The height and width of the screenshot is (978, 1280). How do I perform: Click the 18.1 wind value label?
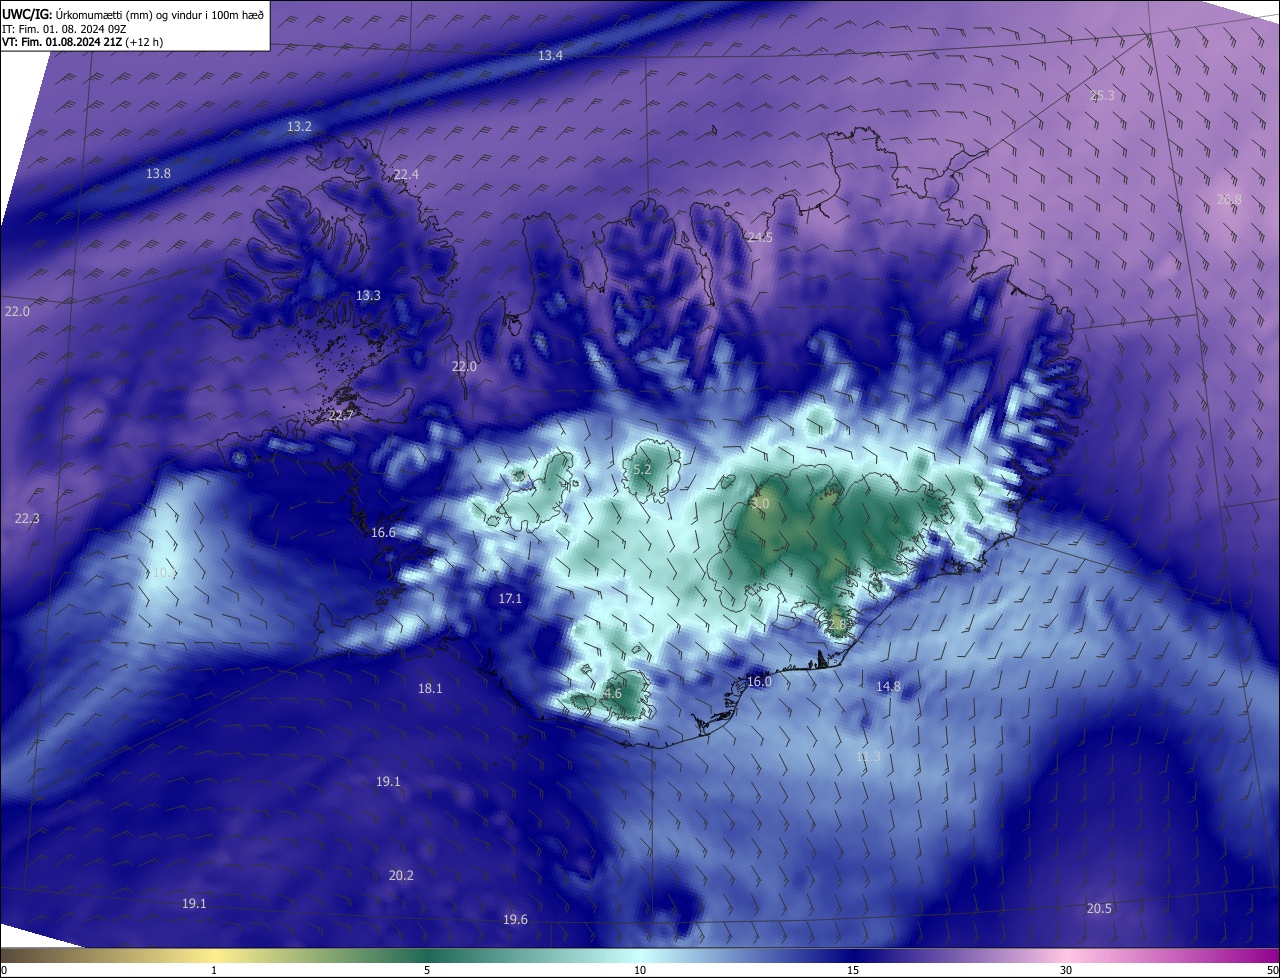point(430,689)
